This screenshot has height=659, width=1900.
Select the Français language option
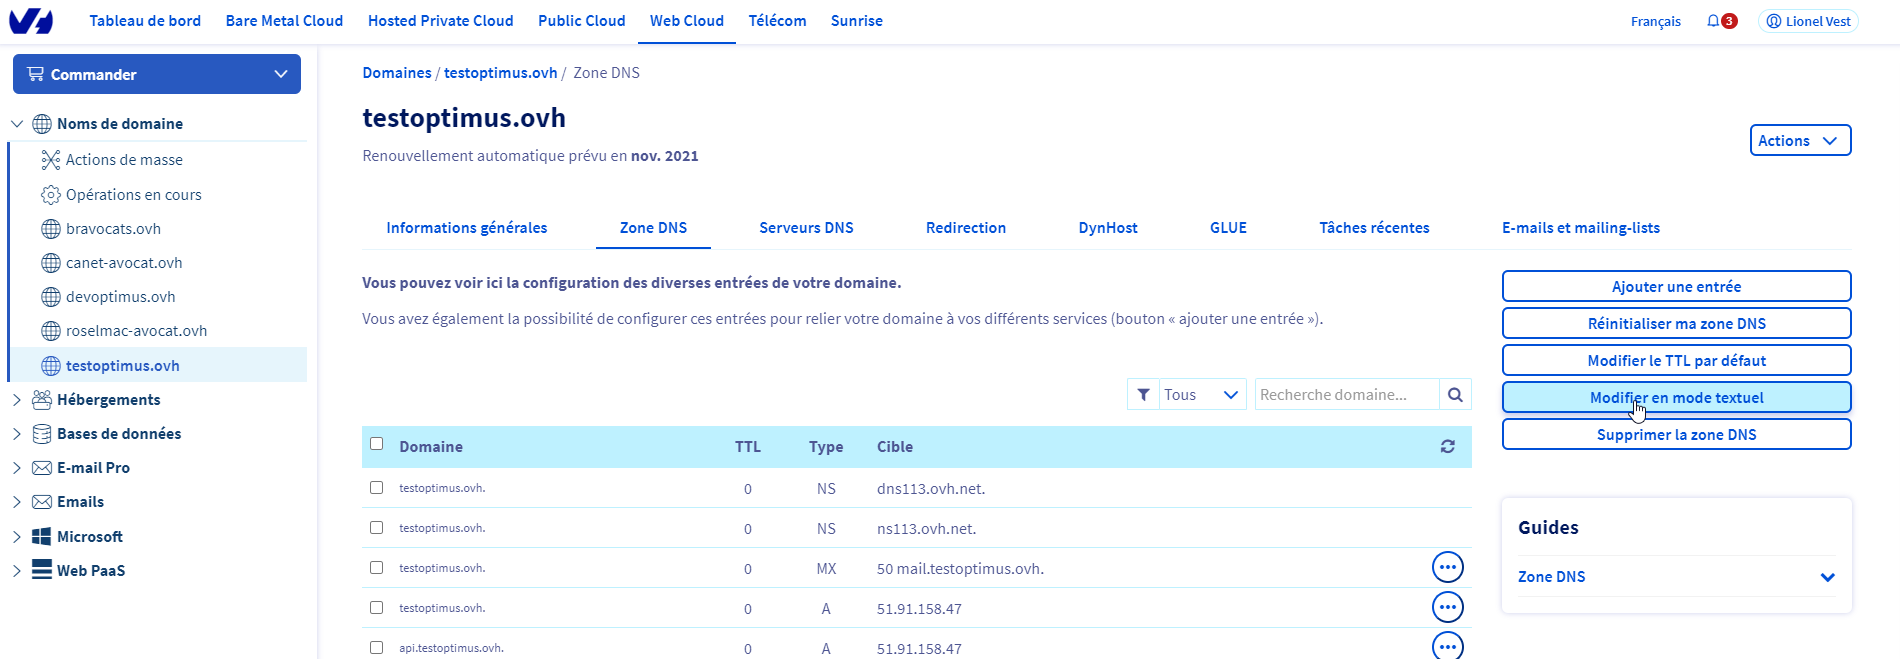tap(1655, 21)
